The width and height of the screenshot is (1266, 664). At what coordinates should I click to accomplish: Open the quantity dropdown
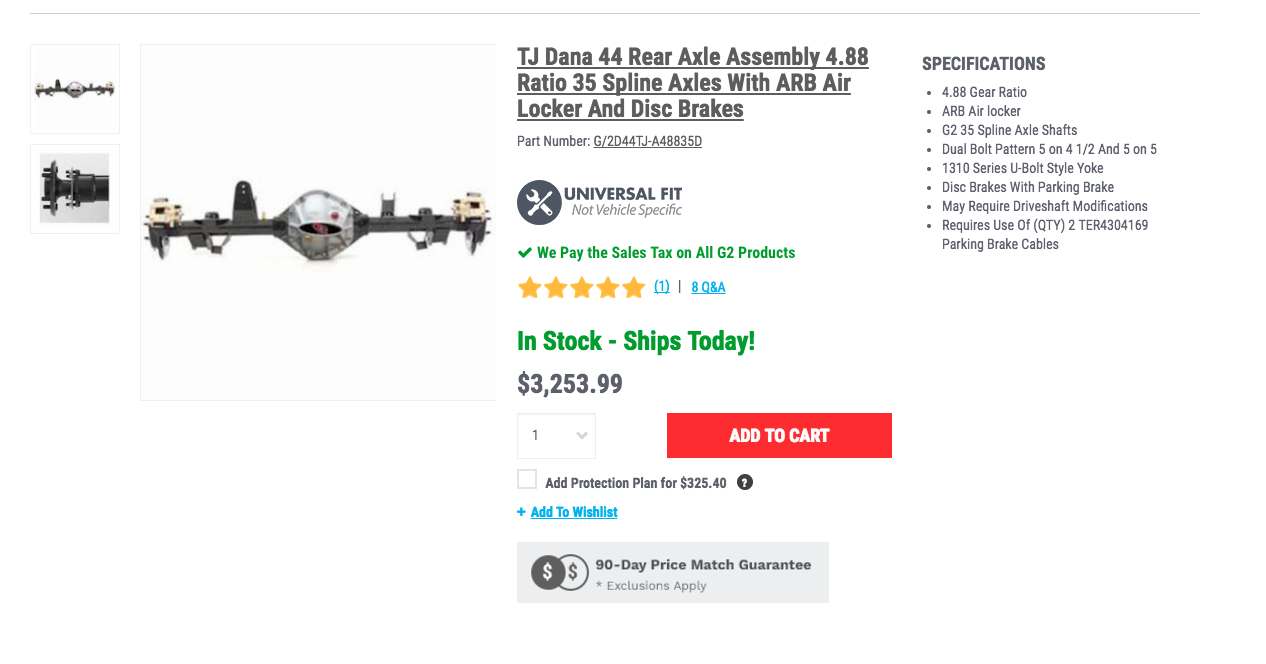[556, 436]
